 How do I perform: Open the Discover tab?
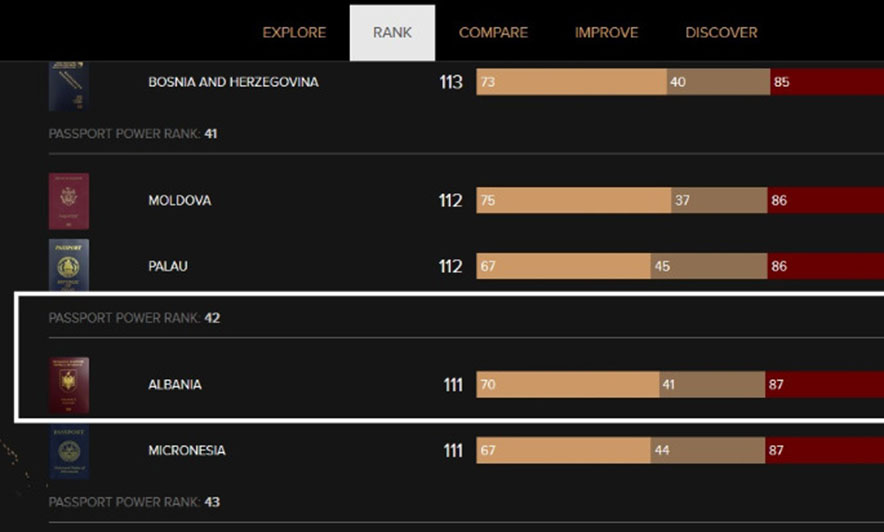pos(721,32)
